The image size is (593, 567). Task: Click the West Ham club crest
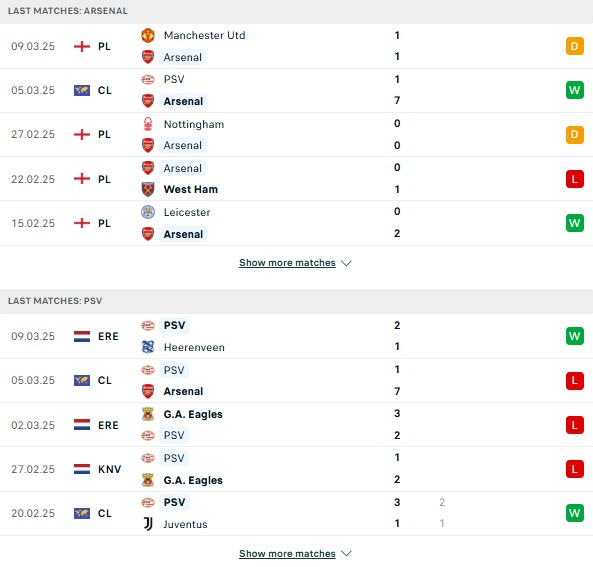tap(148, 189)
